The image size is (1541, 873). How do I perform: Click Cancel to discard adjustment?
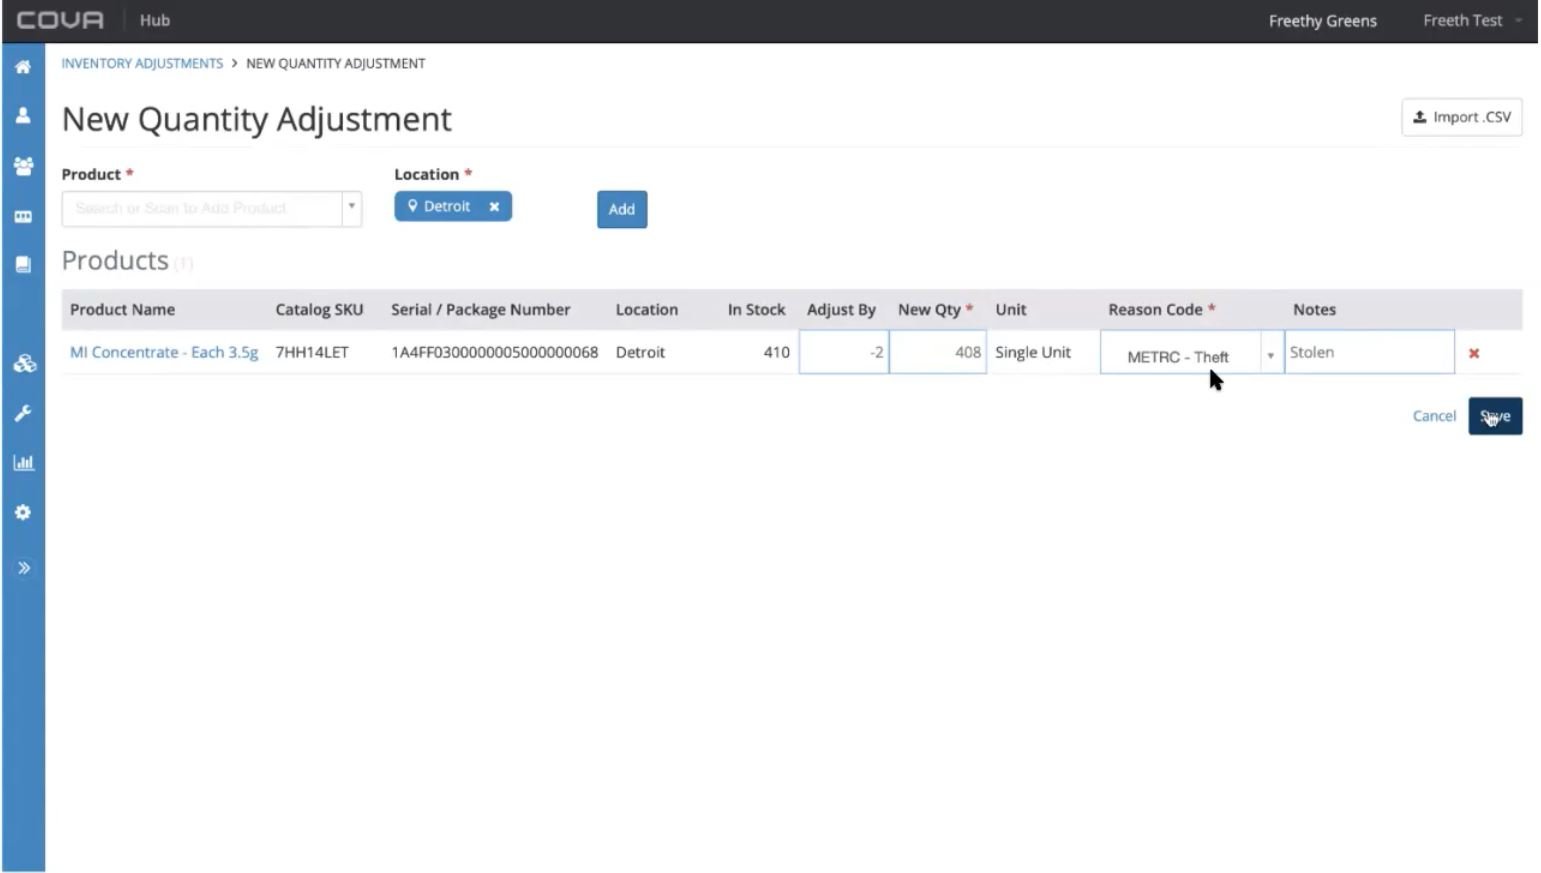[x=1433, y=416]
